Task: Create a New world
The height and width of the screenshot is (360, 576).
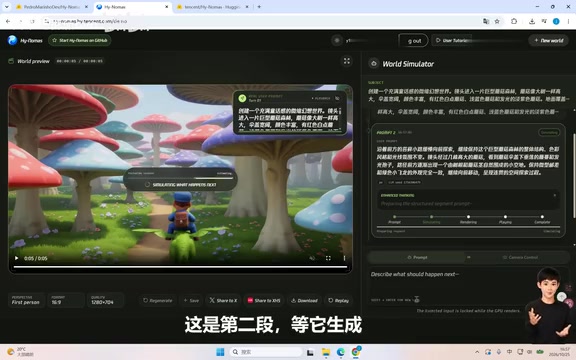Action: (549, 40)
